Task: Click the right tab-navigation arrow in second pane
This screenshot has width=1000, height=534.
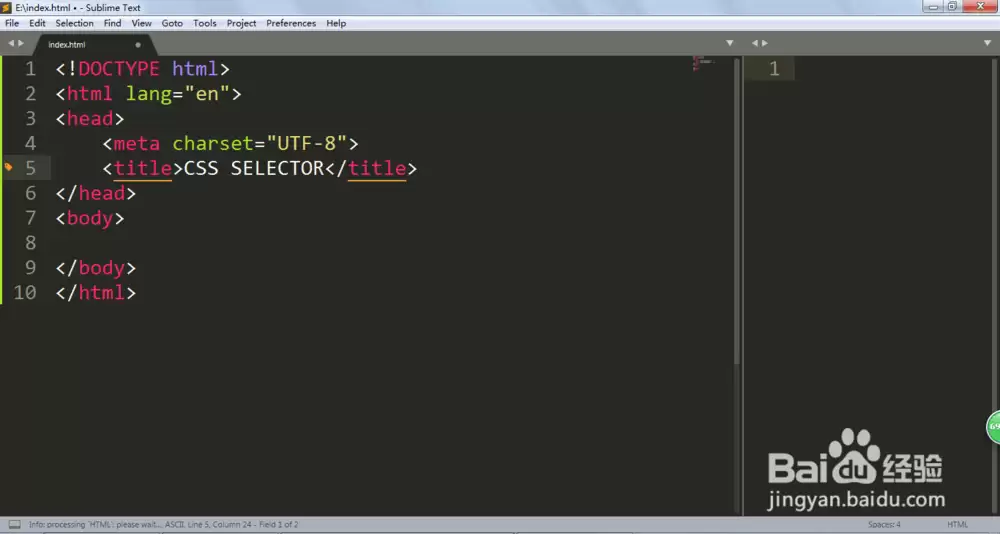Action: pyautogui.click(x=765, y=43)
